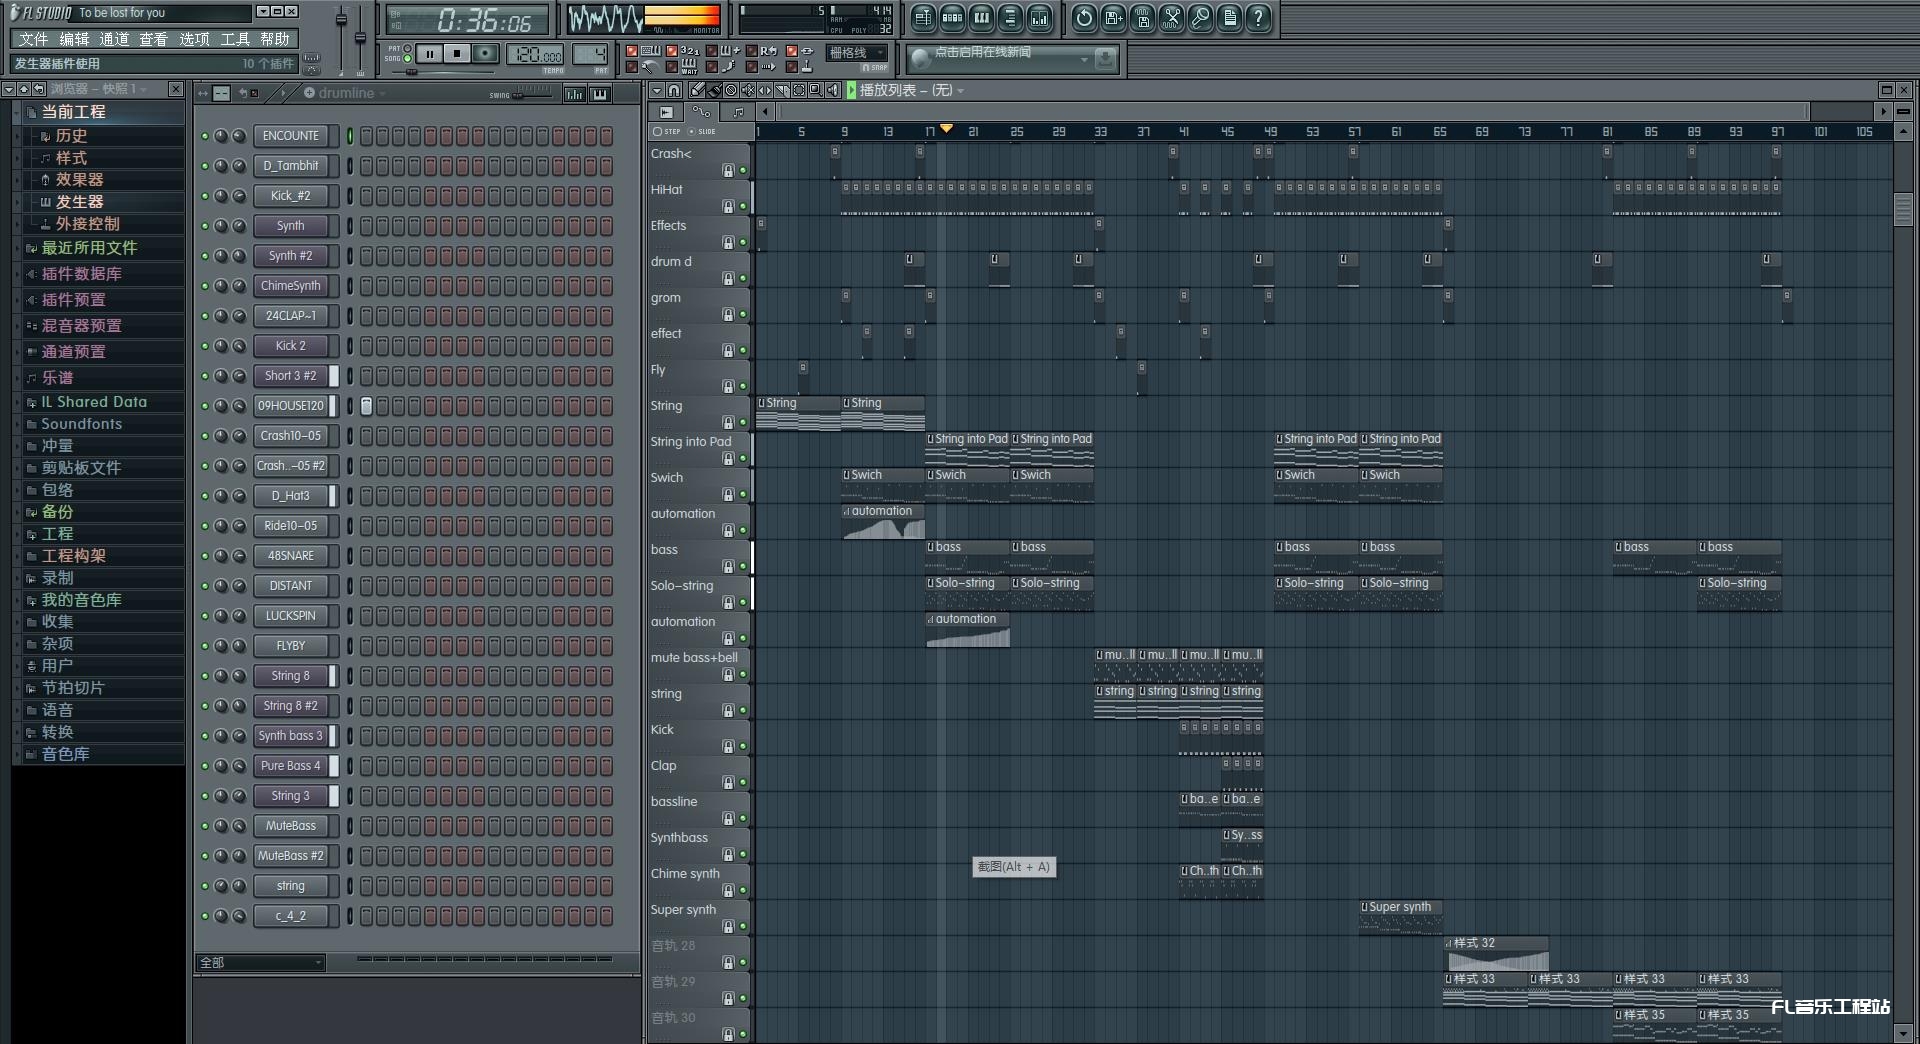The width and height of the screenshot is (1920, 1044).
Task: Toggle recording countdown option
Action: pos(672,50)
